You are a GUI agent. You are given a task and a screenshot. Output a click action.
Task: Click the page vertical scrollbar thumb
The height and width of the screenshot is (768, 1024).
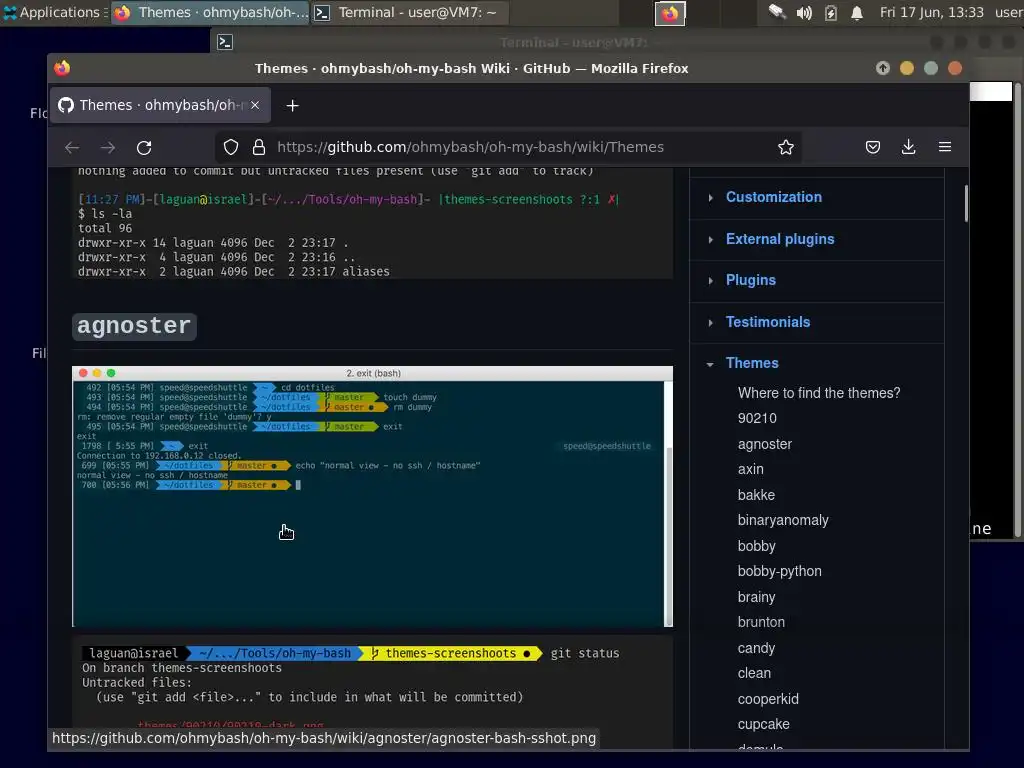pos(965,204)
